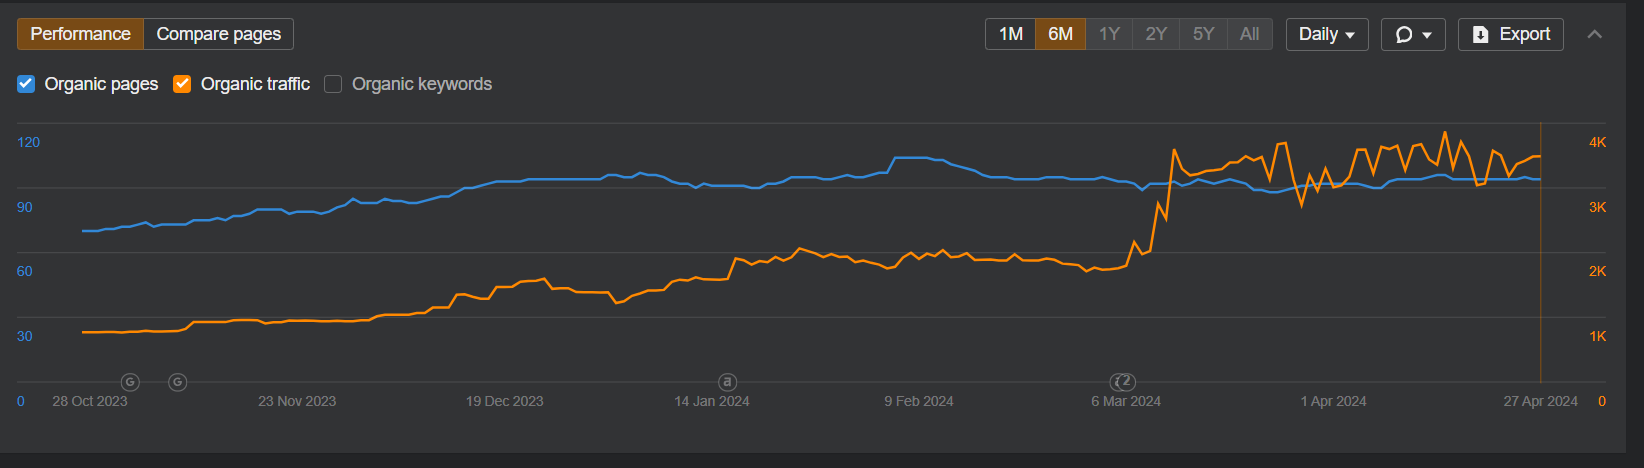The image size is (1644, 468).
Task: Collapse the chart panel with the chevron
Action: 1595,34
